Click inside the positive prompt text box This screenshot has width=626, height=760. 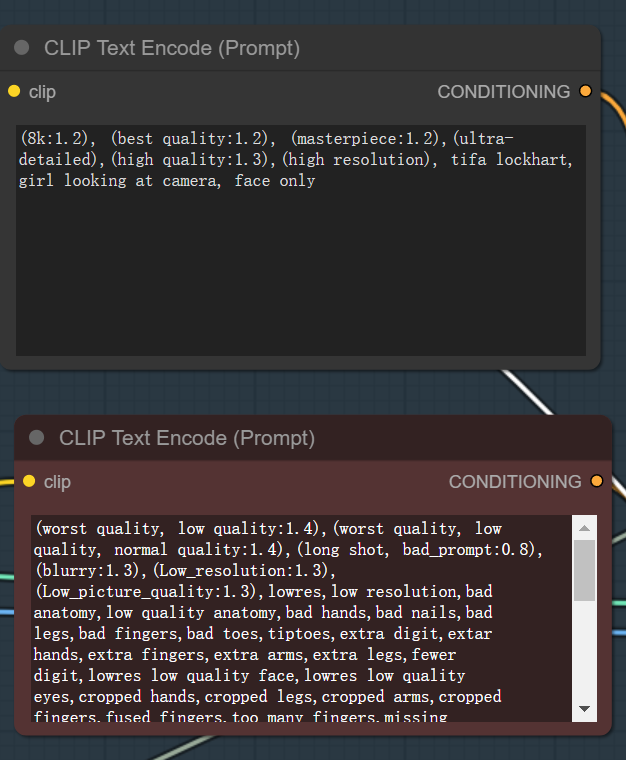[301, 240]
